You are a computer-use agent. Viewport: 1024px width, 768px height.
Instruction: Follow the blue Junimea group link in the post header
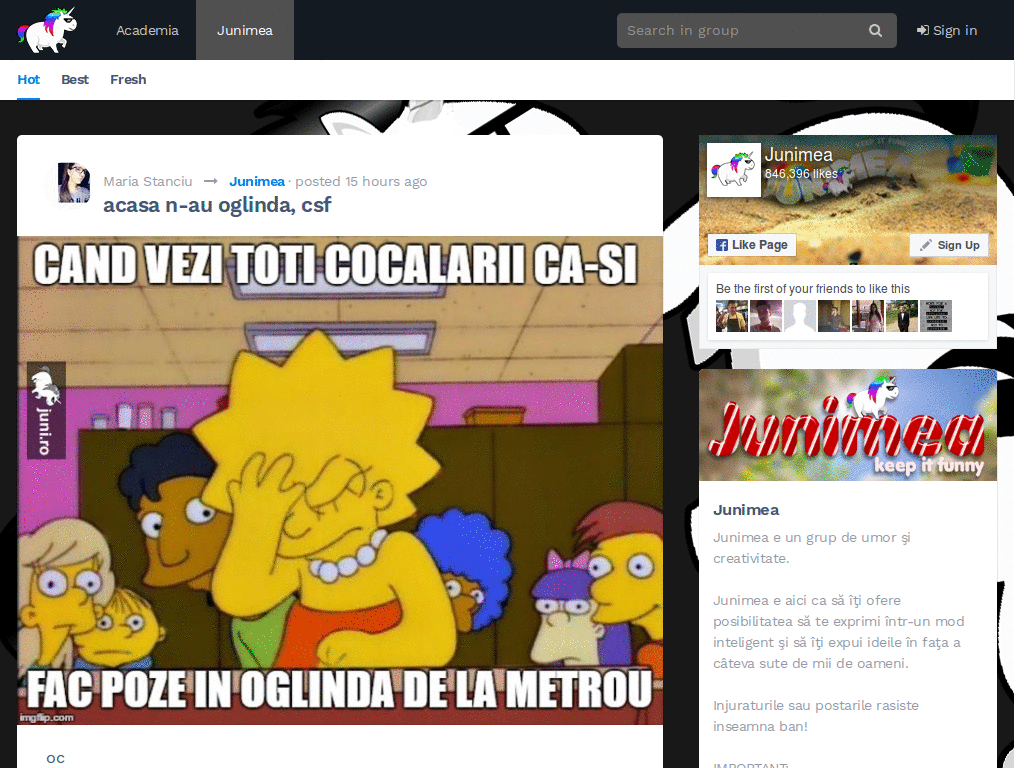(x=257, y=182)
